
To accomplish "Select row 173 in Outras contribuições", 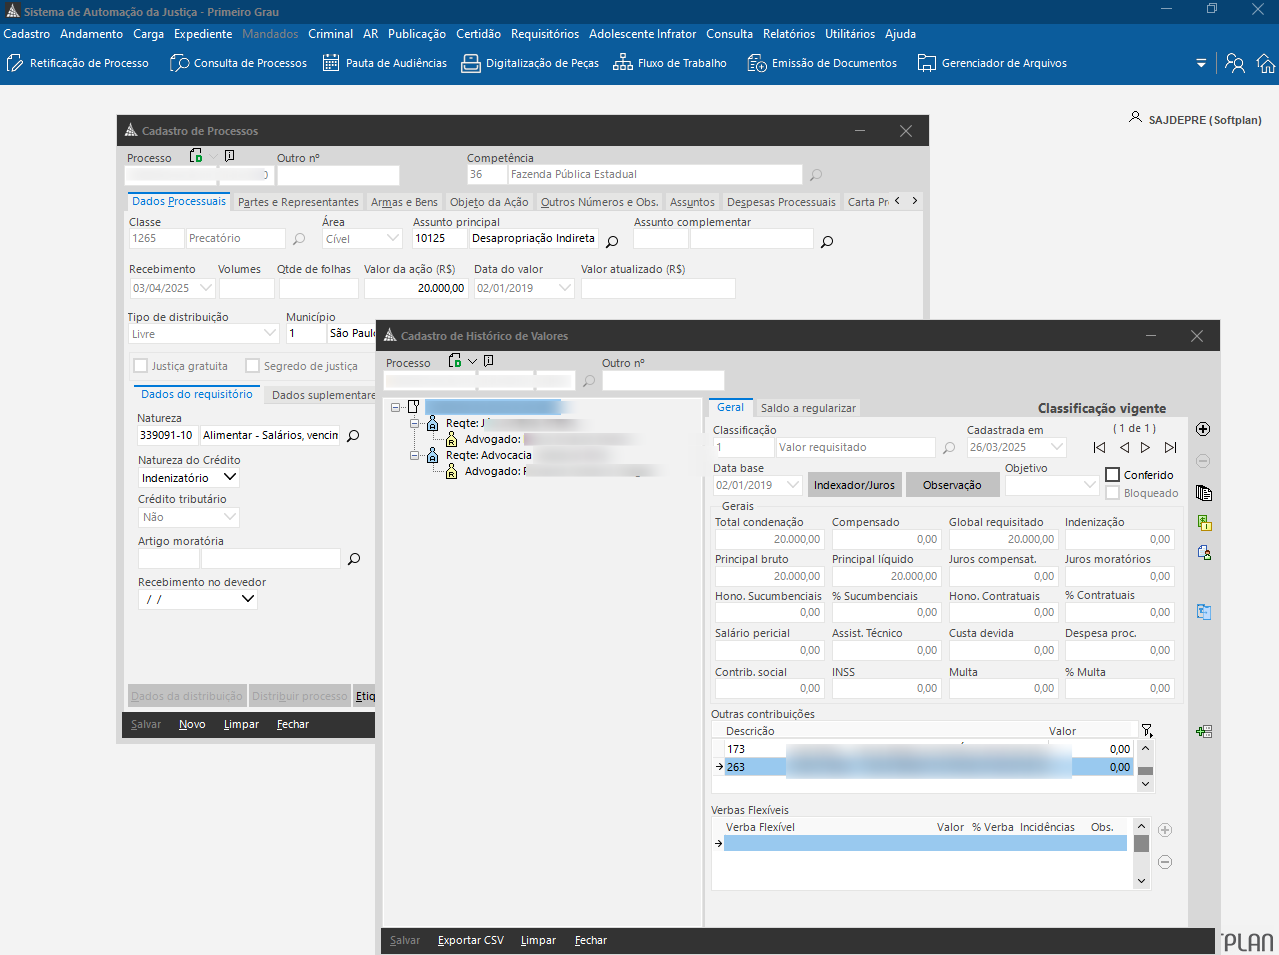I will pos(929,749).
